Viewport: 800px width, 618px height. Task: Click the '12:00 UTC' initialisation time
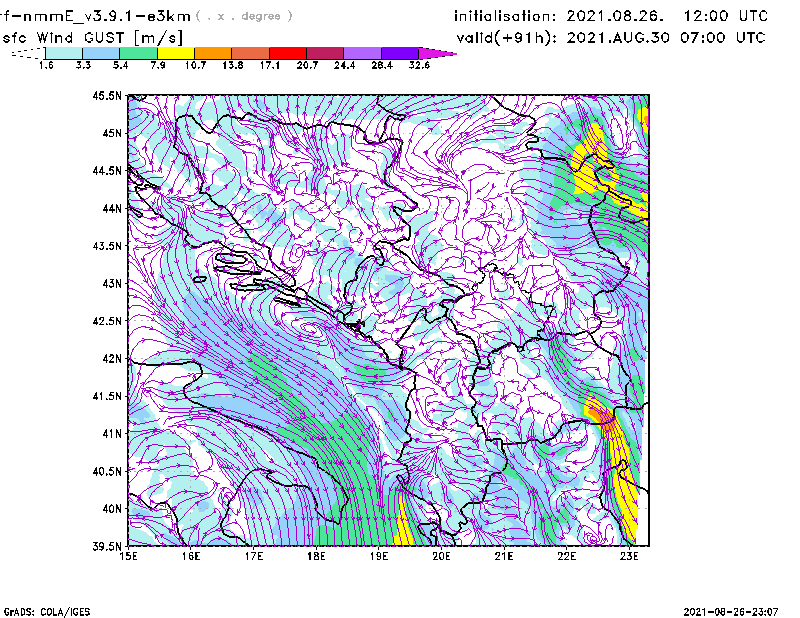click(x=726, y=16)
